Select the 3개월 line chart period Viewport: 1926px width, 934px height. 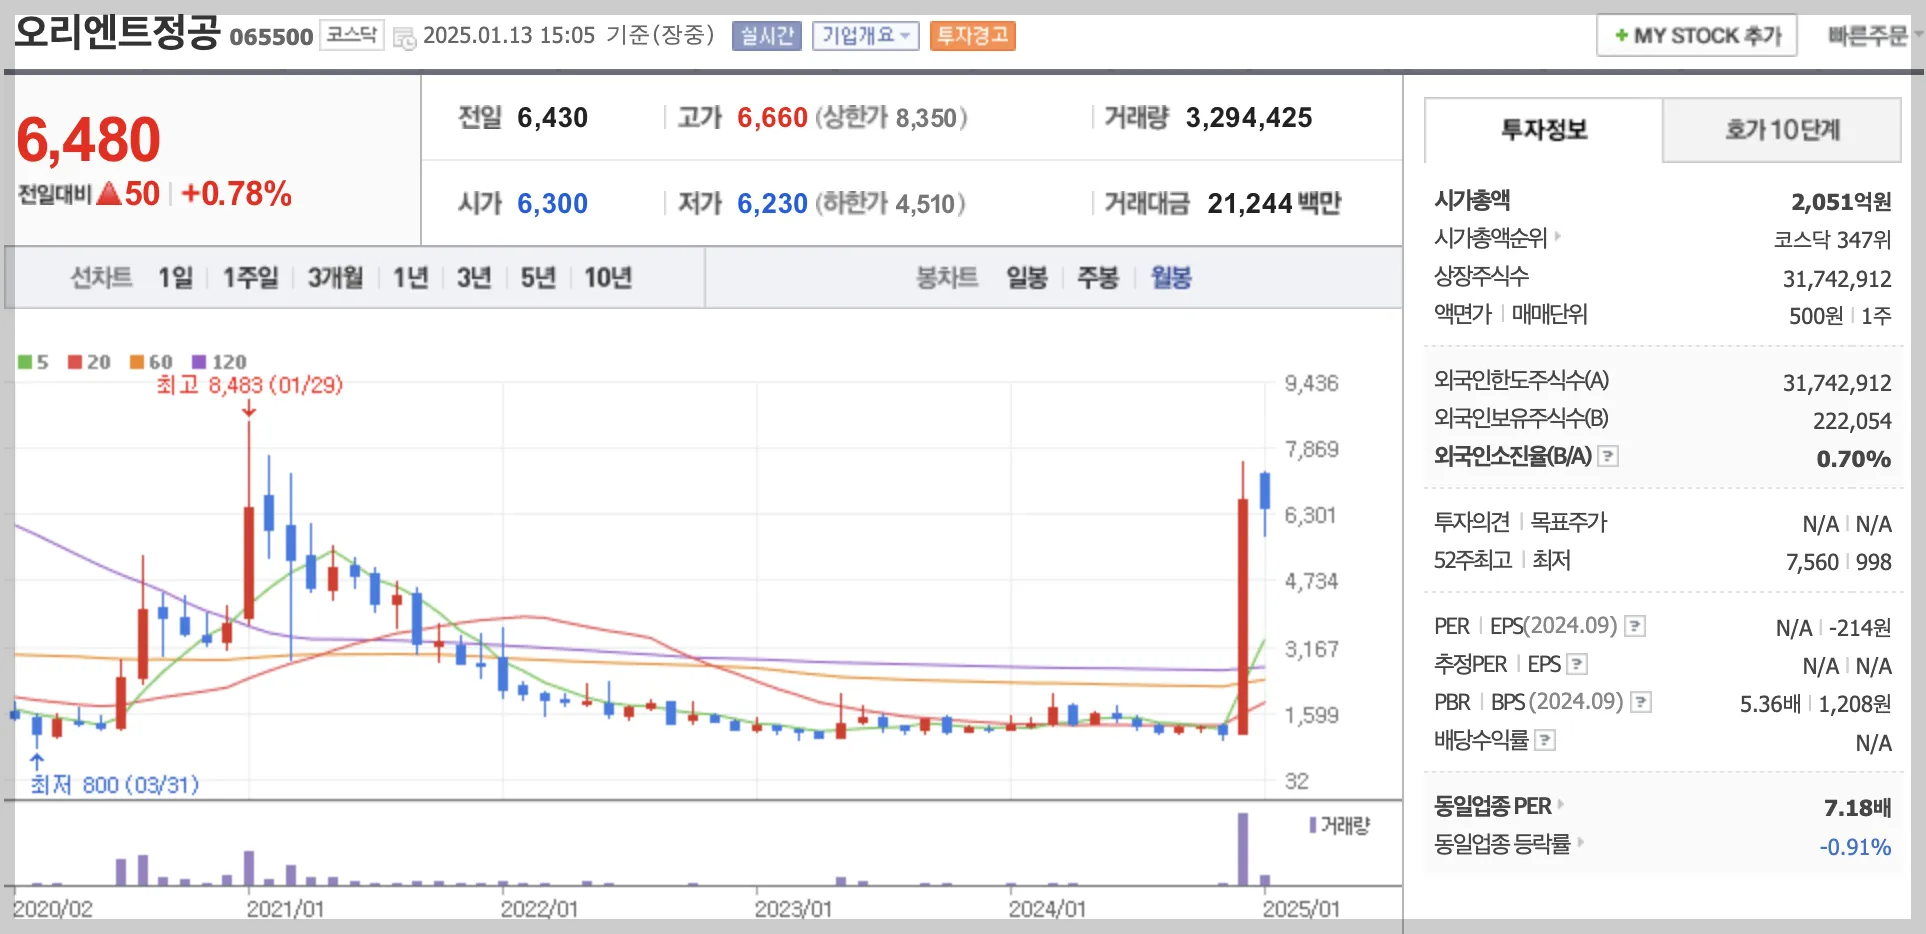pyautogui.click(x=335, y=277)
